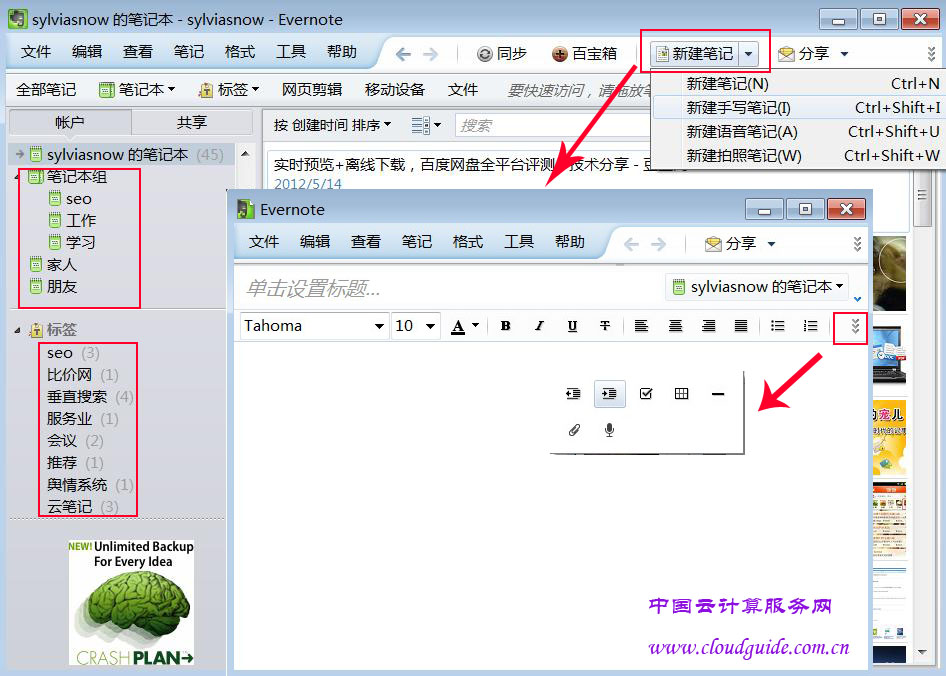The height and width of the screenshot is (676, 946).
Task: Expand editor toolbar overflow chevron
Action: [855, 327]
